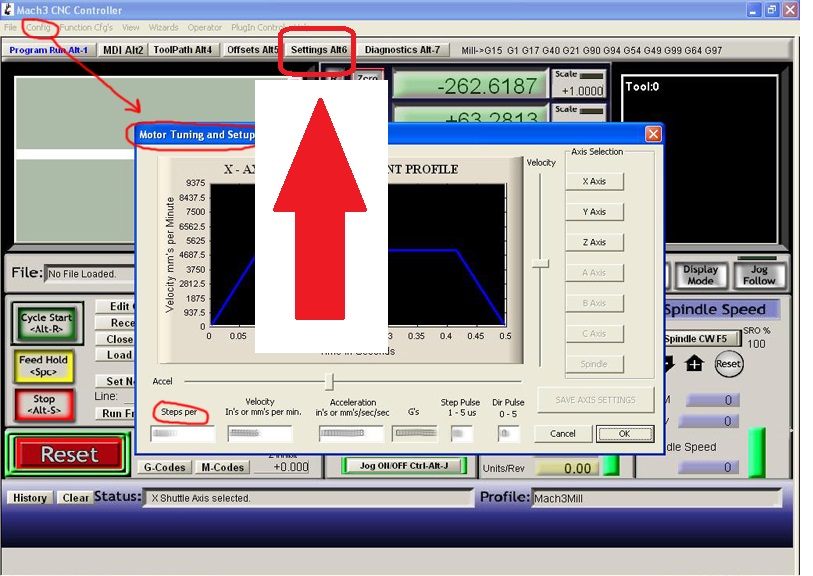Click the status message field
Image resolution: width=813 pixels, height=576 pixels.
pos(309,498)
